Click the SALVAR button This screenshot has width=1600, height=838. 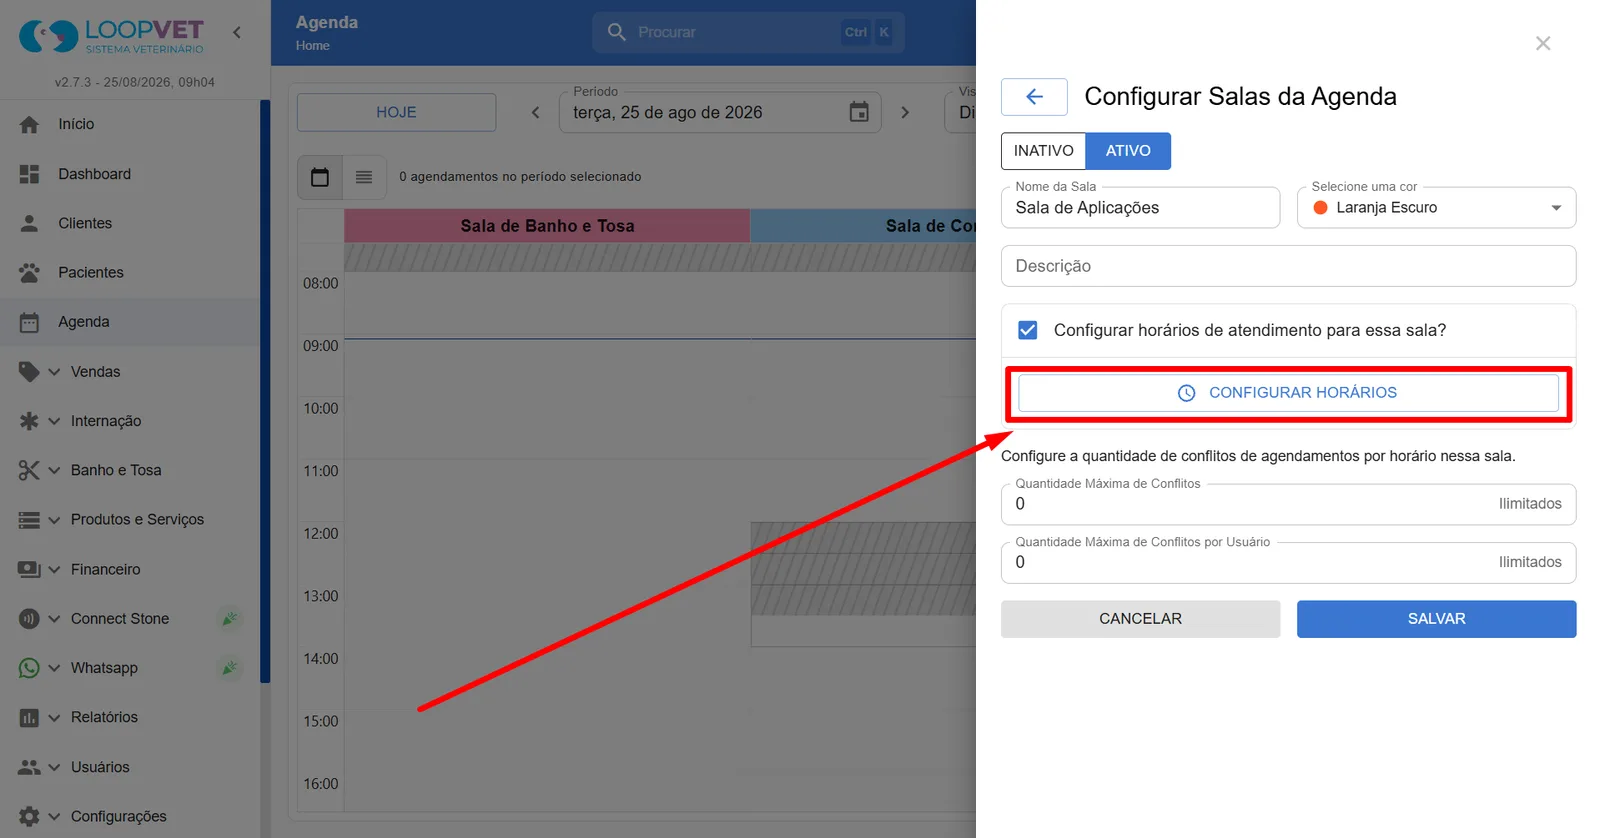[1436, 619]
